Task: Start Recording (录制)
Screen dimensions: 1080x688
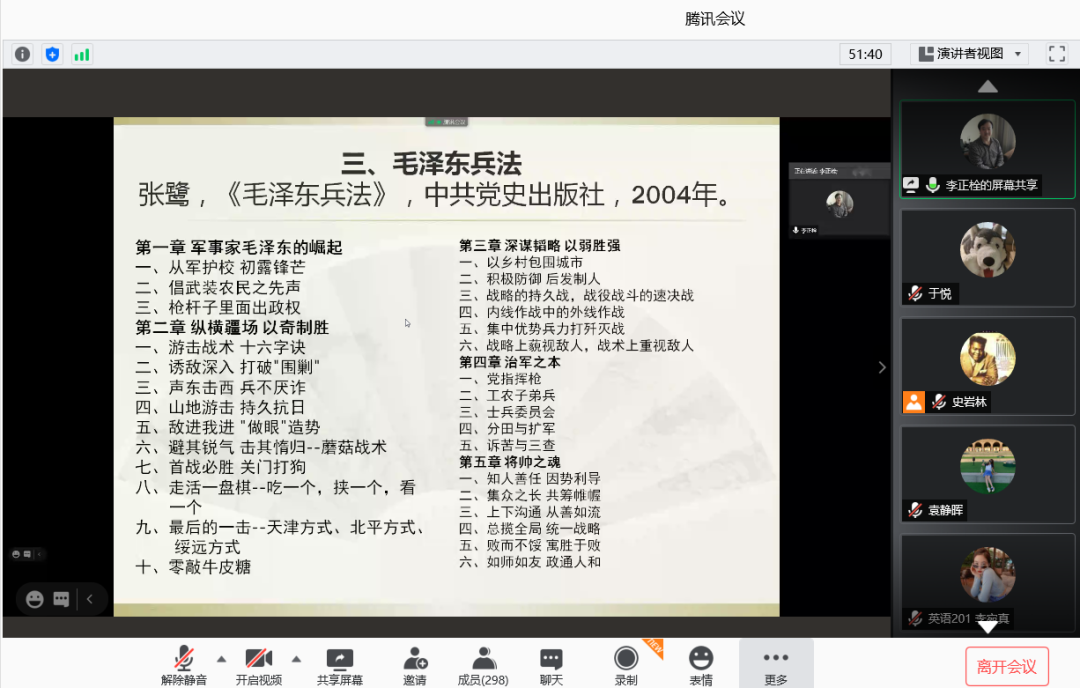Action: (x=626, y=665)
